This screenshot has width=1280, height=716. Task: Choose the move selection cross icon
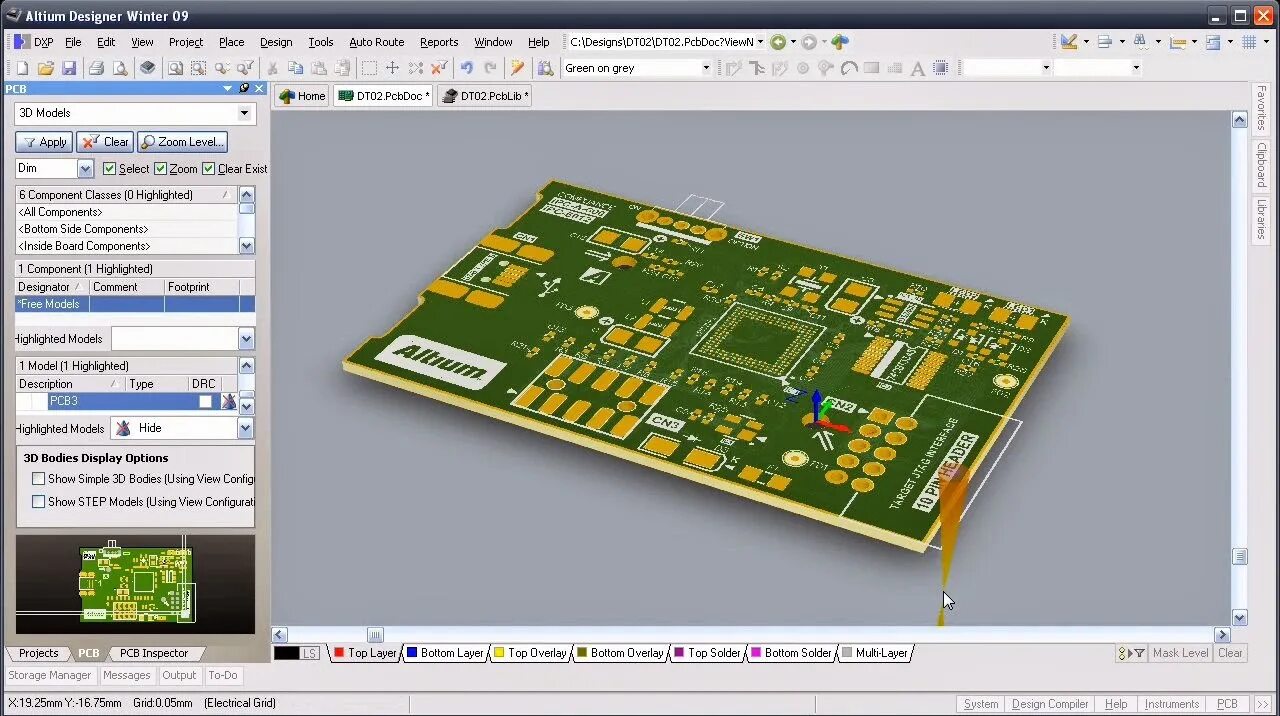pyautogui.click(x=392, y=68)
